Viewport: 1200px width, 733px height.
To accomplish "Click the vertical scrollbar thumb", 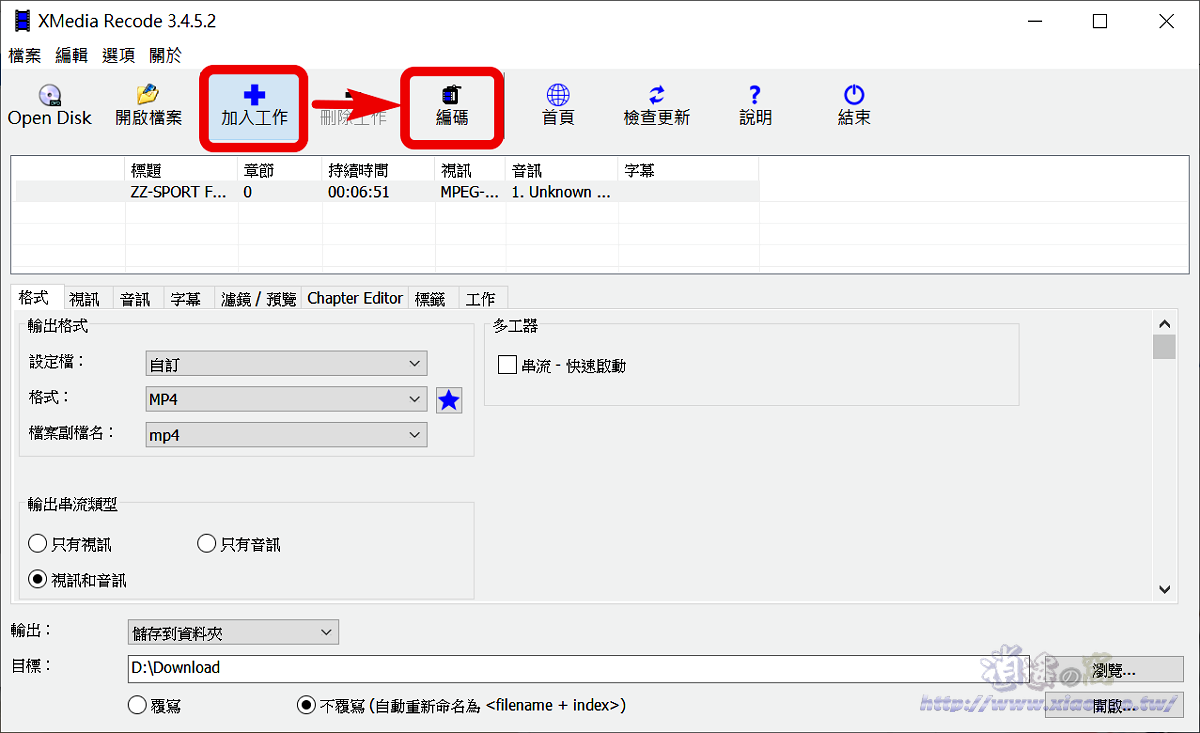I will (1164, 347).
